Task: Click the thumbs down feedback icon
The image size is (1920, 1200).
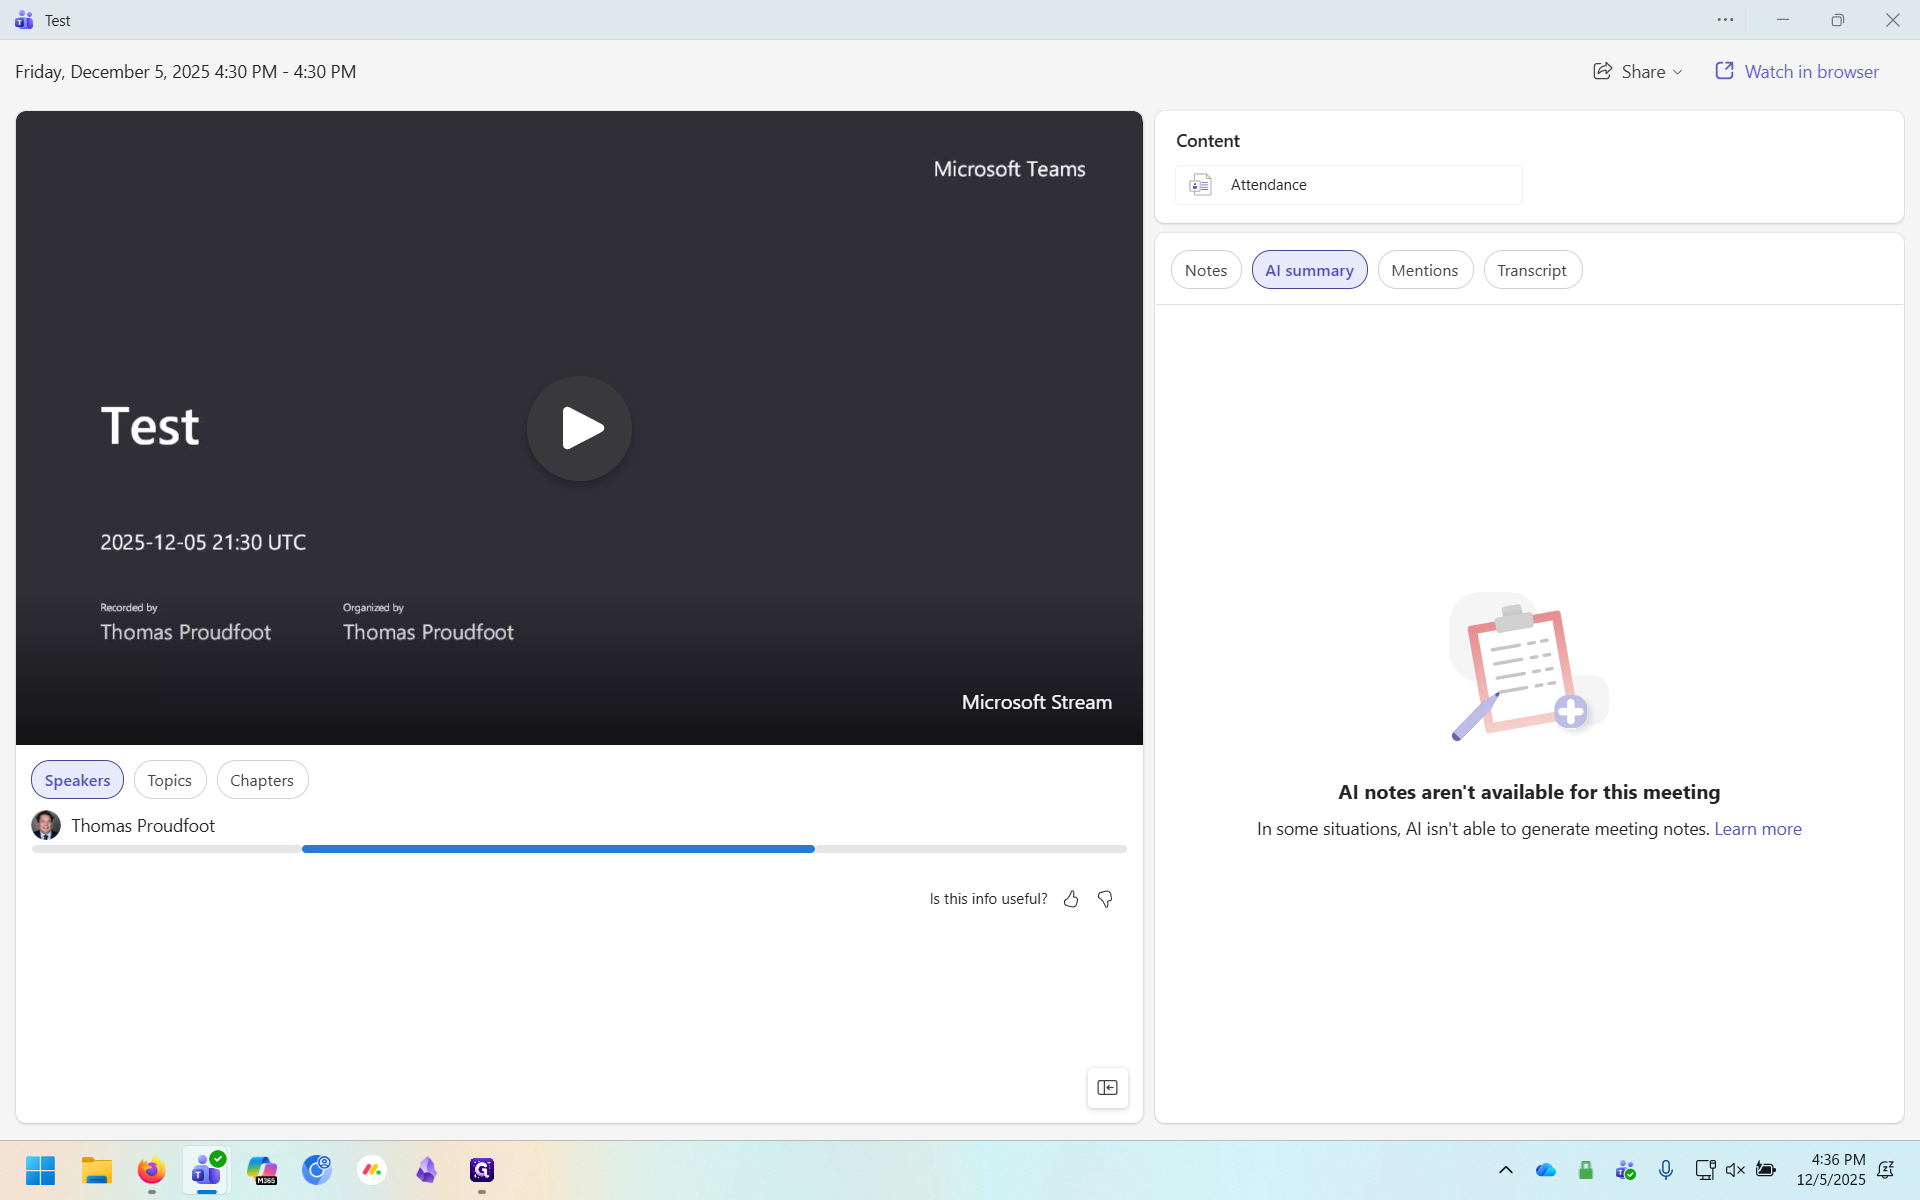Action: pos(1105,899)
